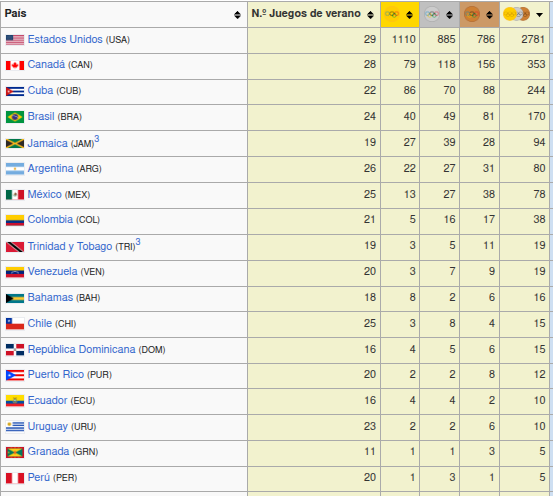Viewport: 553px width, 496px height.
Task: Open the Estados Unidos link
Action: pos(65,39)
